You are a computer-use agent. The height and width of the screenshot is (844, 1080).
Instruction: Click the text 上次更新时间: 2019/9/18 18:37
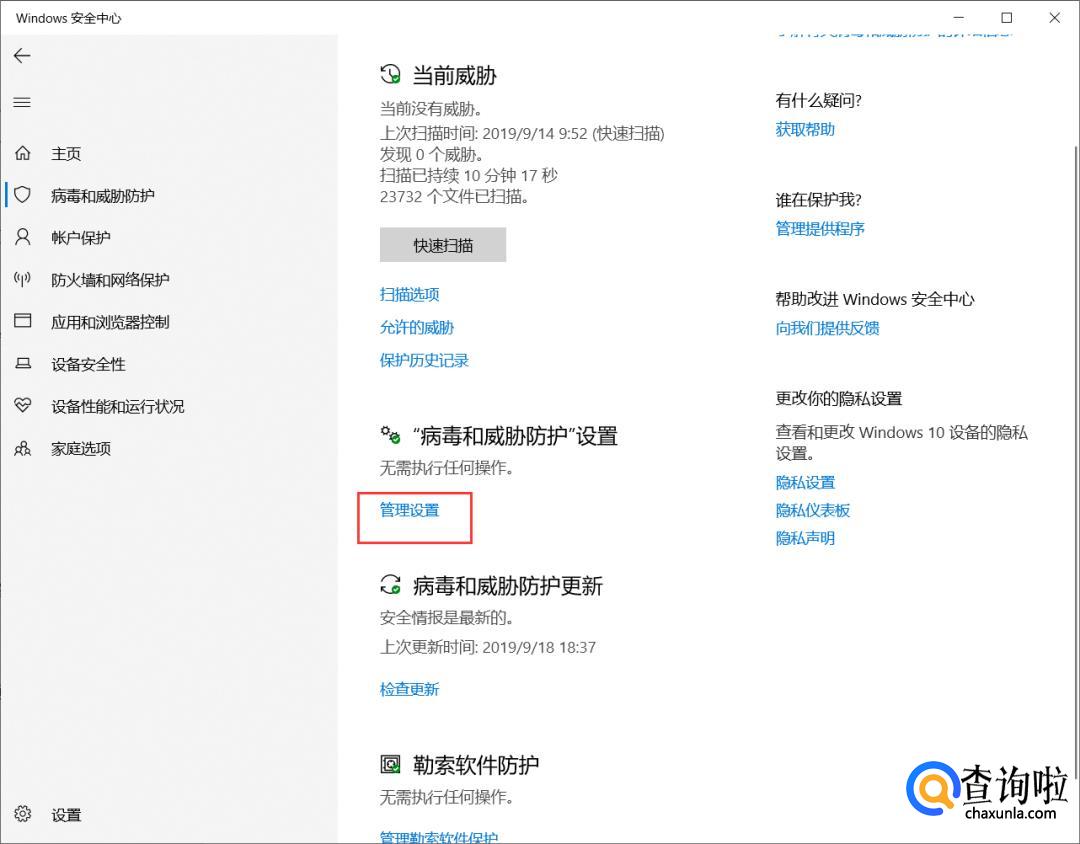tap(488, 647)
